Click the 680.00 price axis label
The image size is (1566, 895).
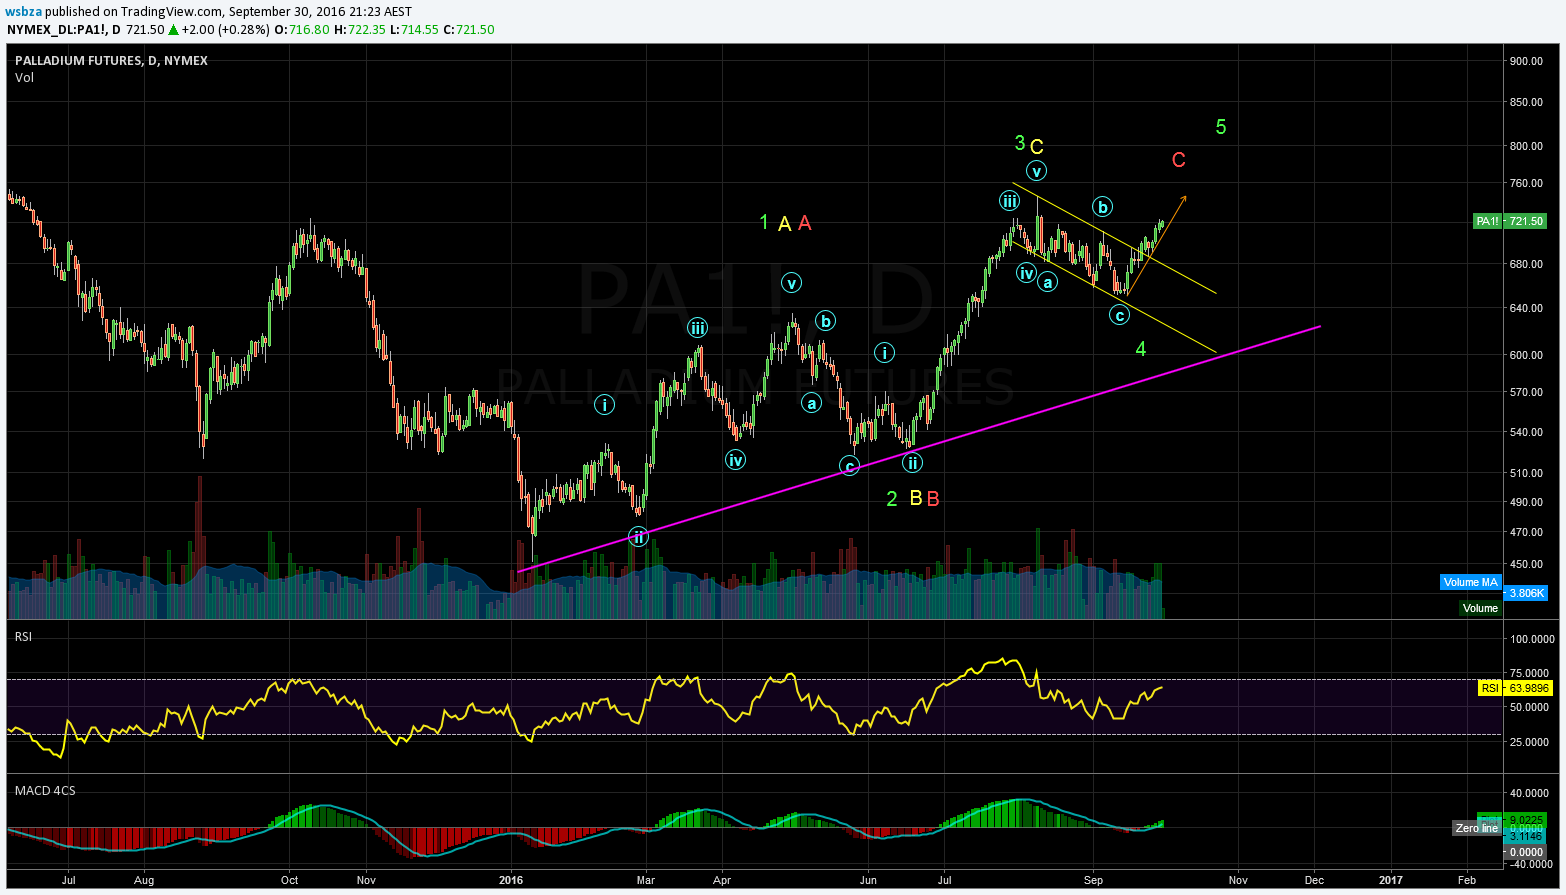click(1526, 264)
